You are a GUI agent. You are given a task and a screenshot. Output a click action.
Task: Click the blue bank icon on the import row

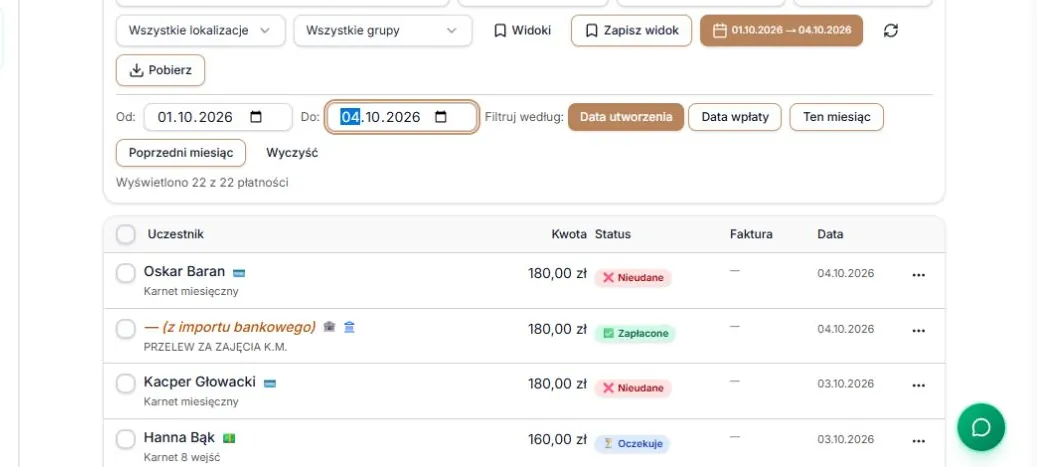[x=349, y=327]
